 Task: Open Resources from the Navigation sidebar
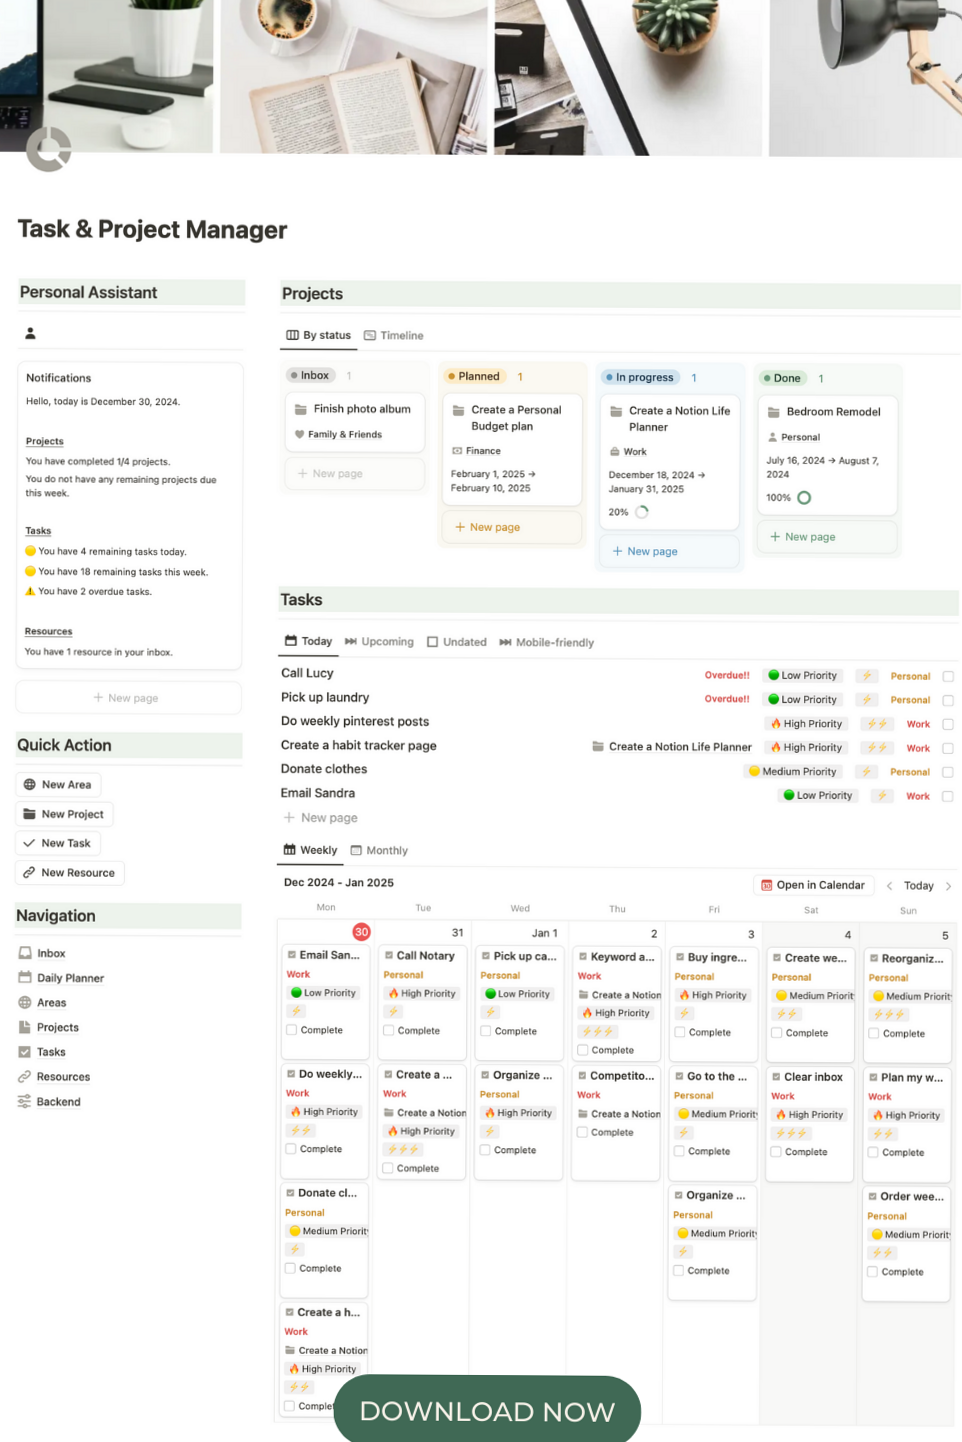click(x=65, y=1076)
